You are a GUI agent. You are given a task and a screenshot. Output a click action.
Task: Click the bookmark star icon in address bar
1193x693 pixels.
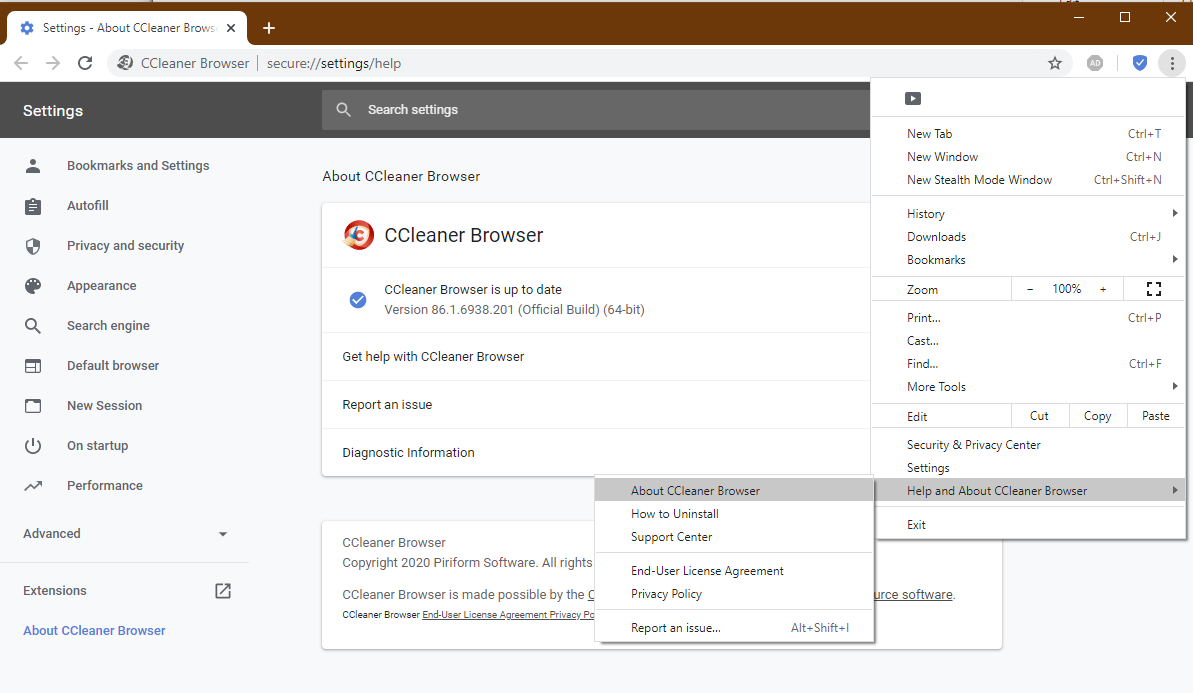[x=1054, y=63]
